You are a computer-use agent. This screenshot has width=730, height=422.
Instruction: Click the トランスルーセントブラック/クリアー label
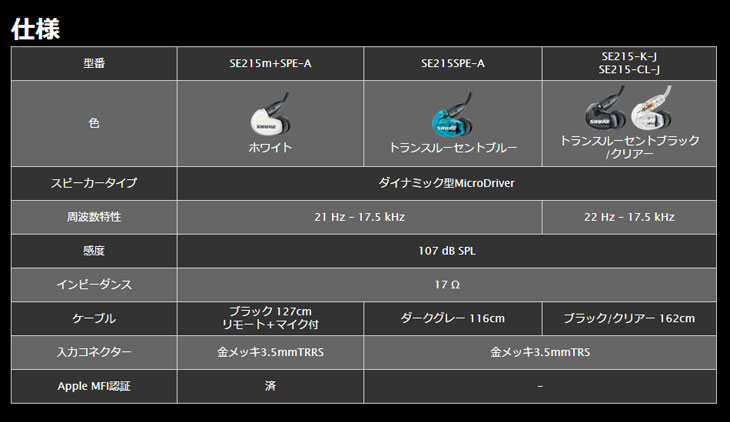pyautogui.click(x=629, y=147)
